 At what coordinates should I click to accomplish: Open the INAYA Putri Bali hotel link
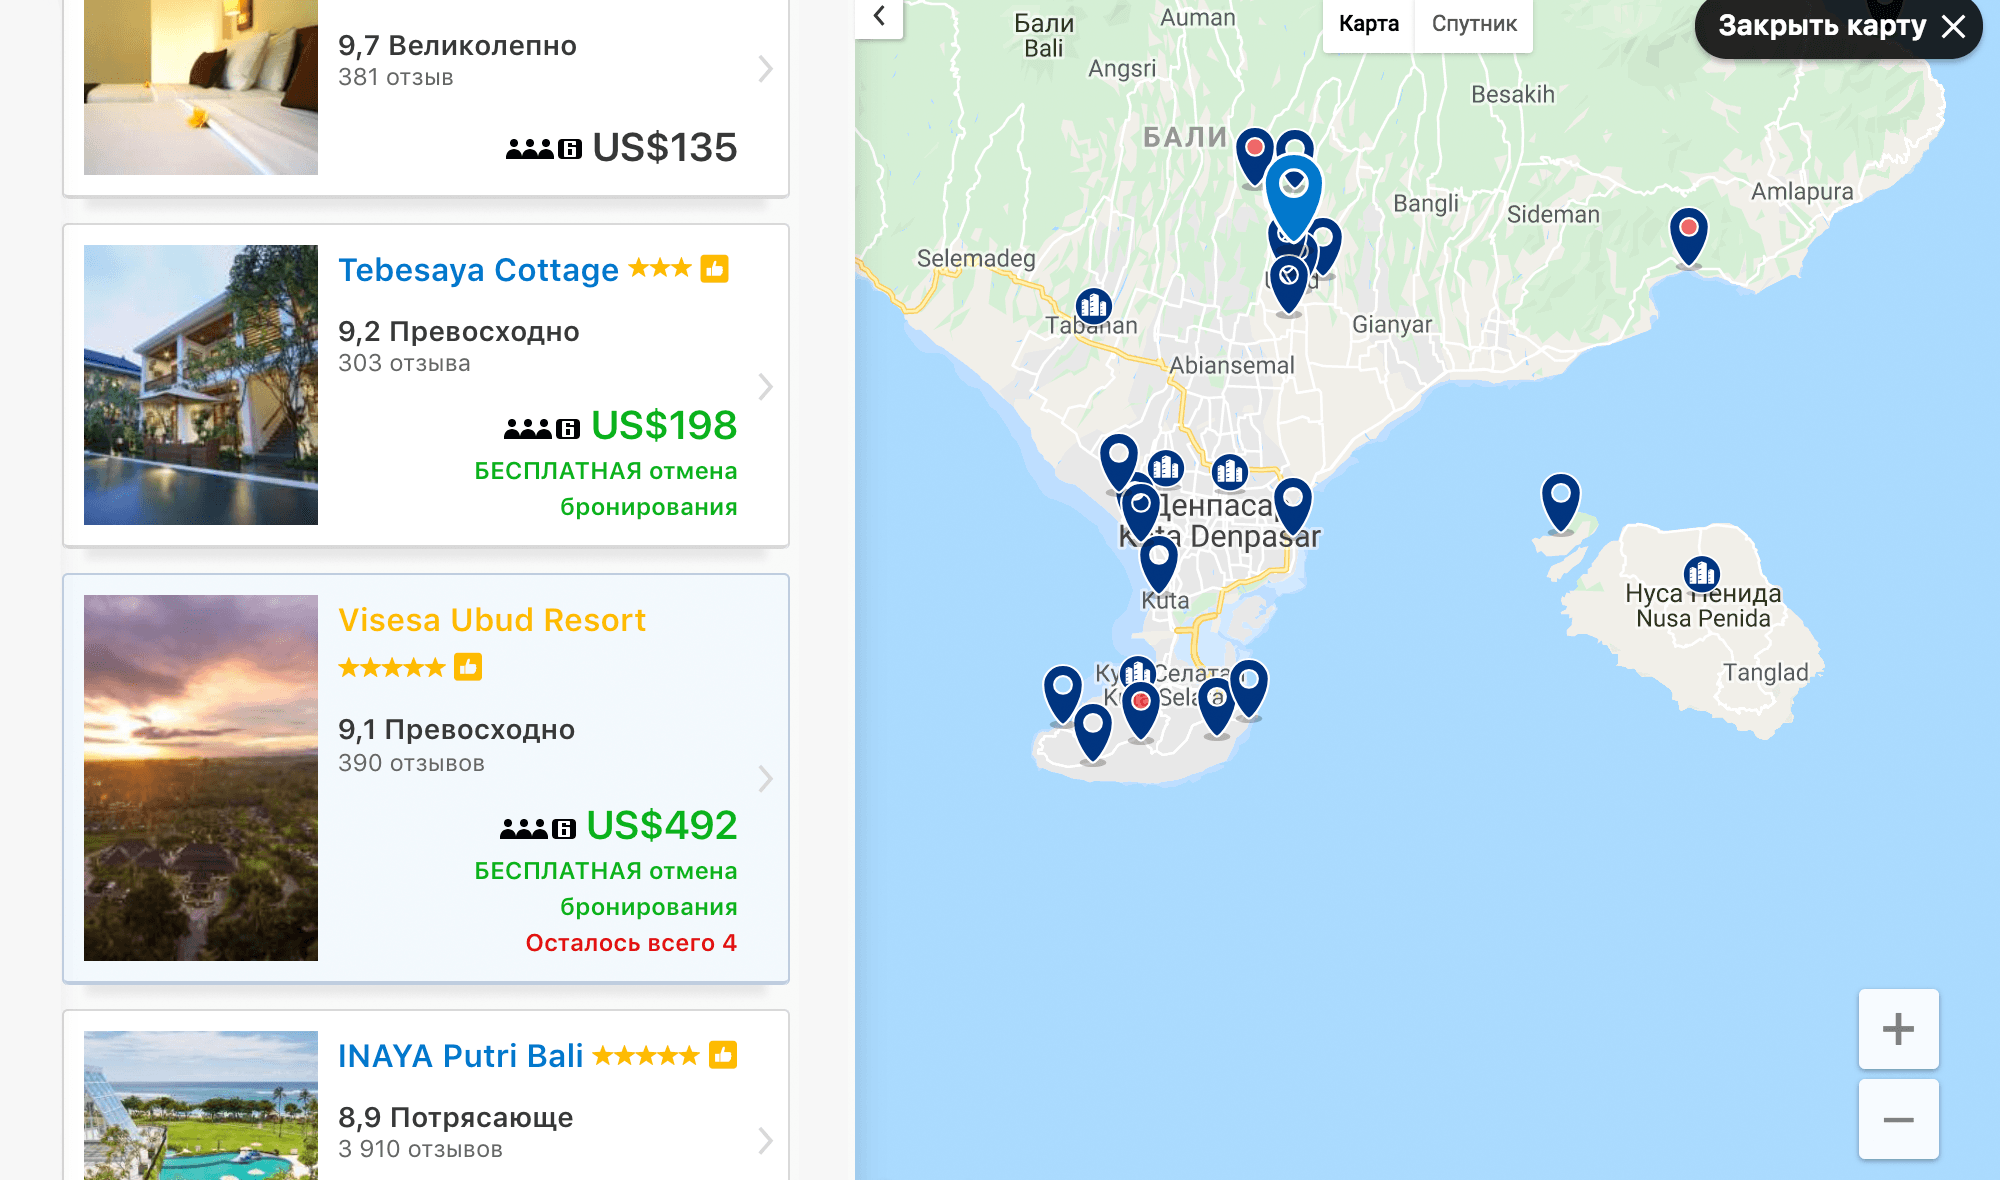click(x=460, y=1056)
